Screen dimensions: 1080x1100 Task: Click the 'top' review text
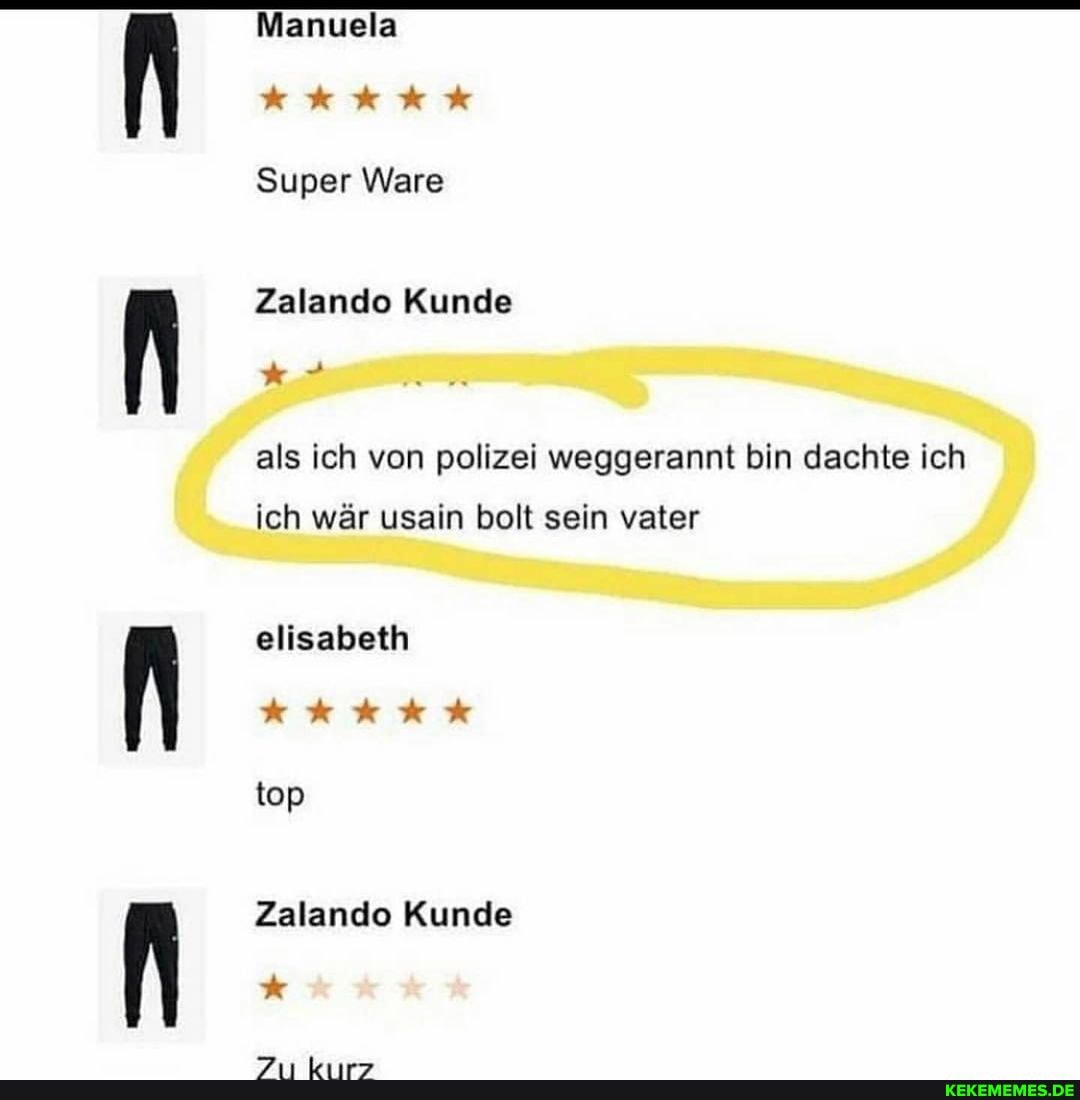click(280, 795)
